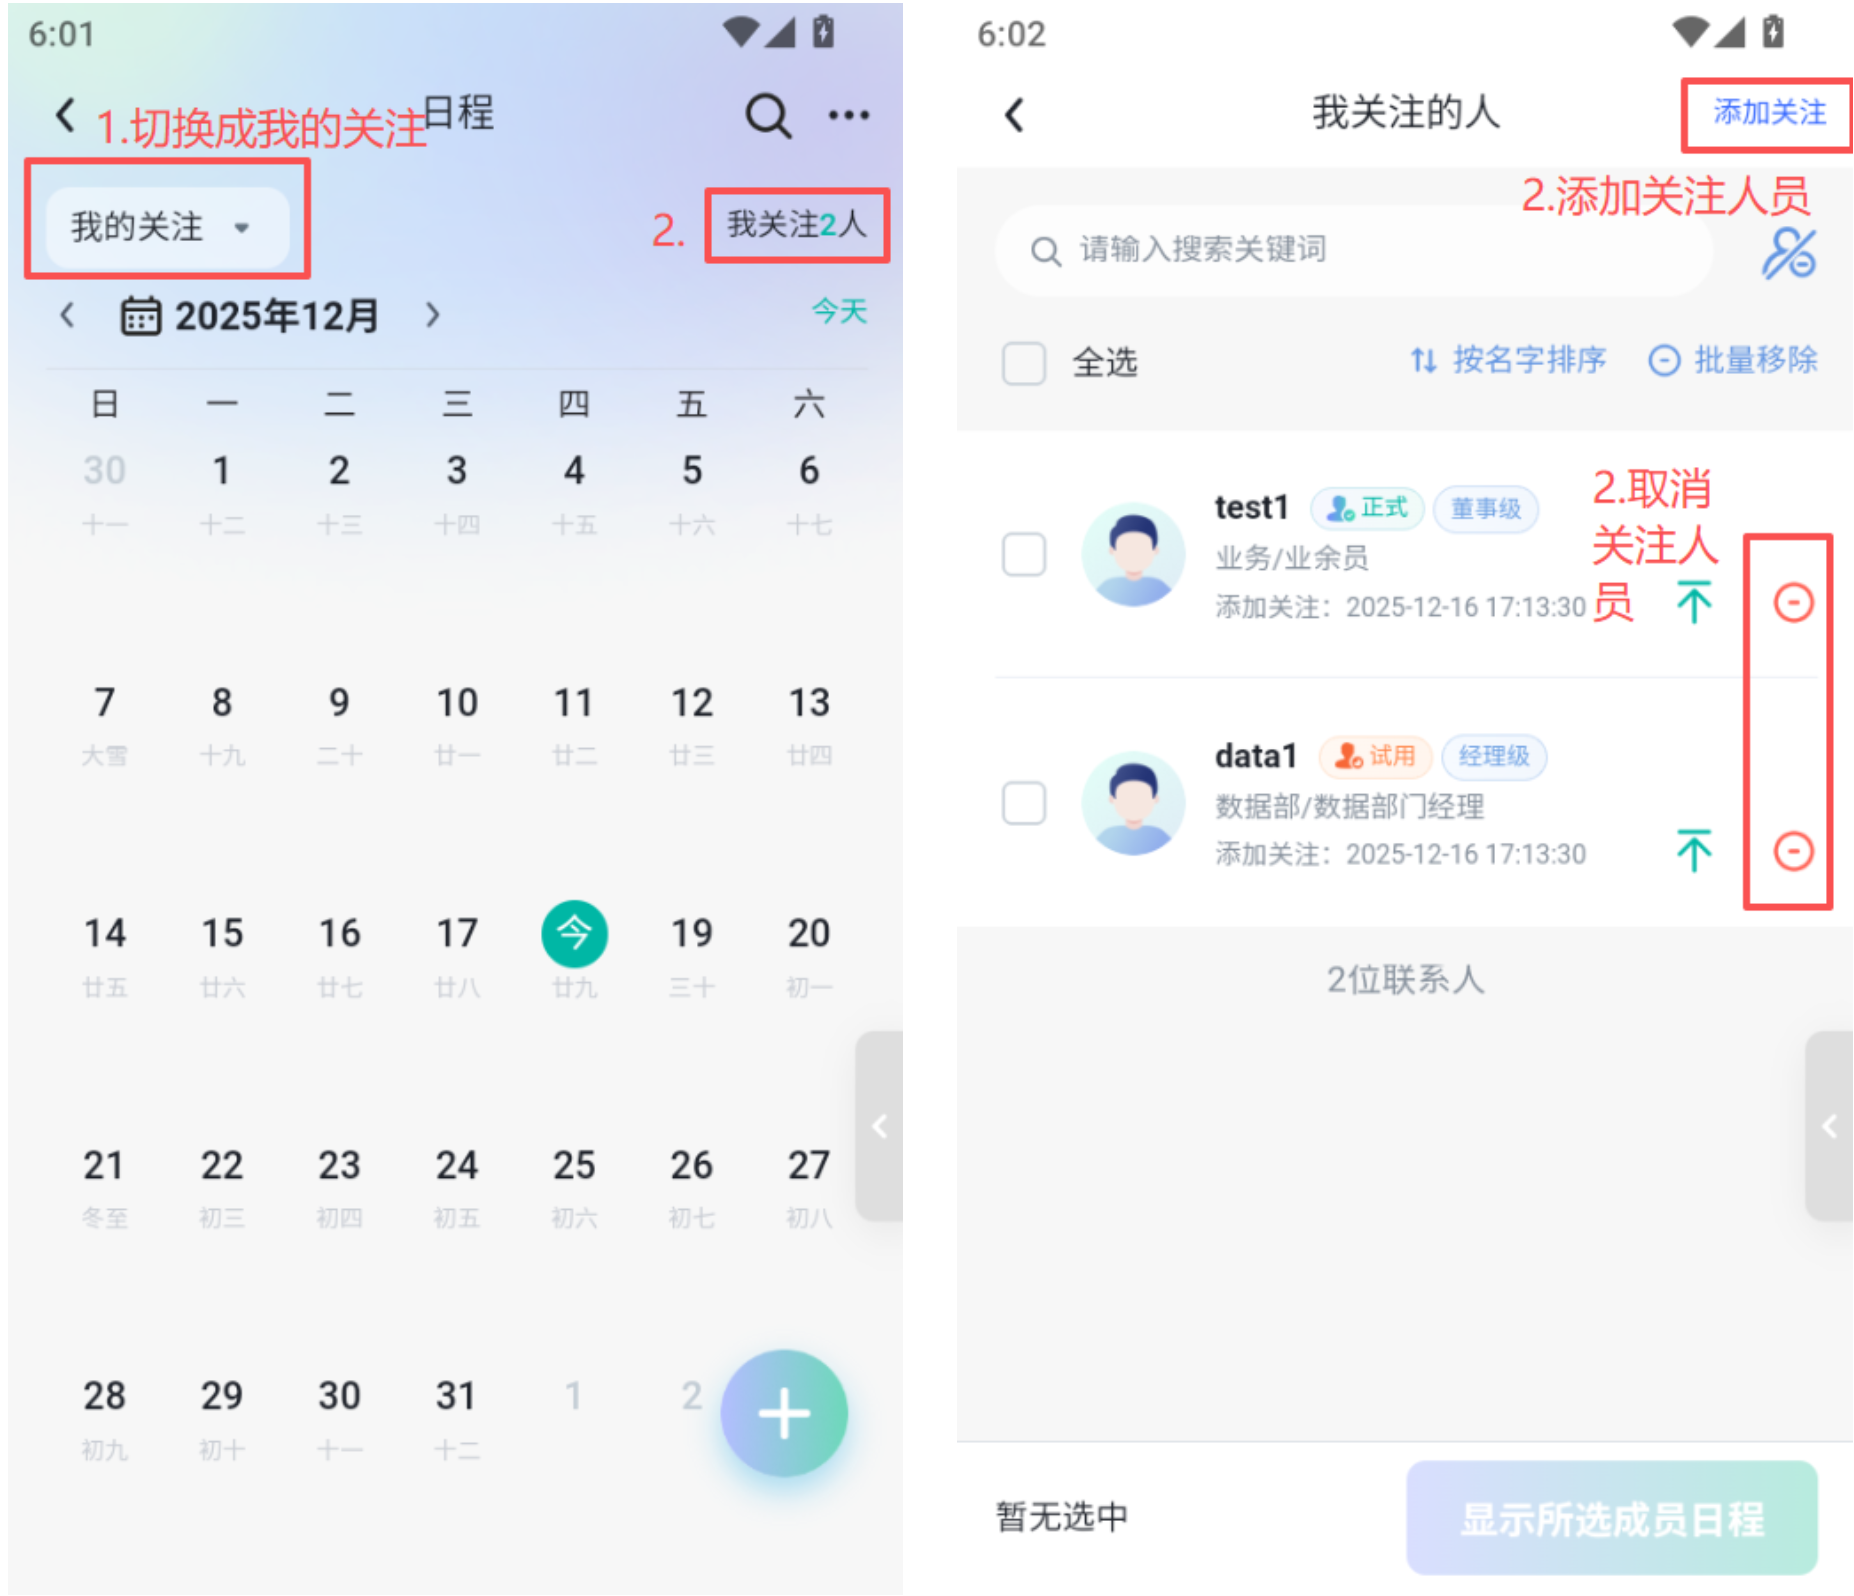Pin data1 to top with arrow icon
This screenshot has height=1596, width=1854.
coord(1693,851)
